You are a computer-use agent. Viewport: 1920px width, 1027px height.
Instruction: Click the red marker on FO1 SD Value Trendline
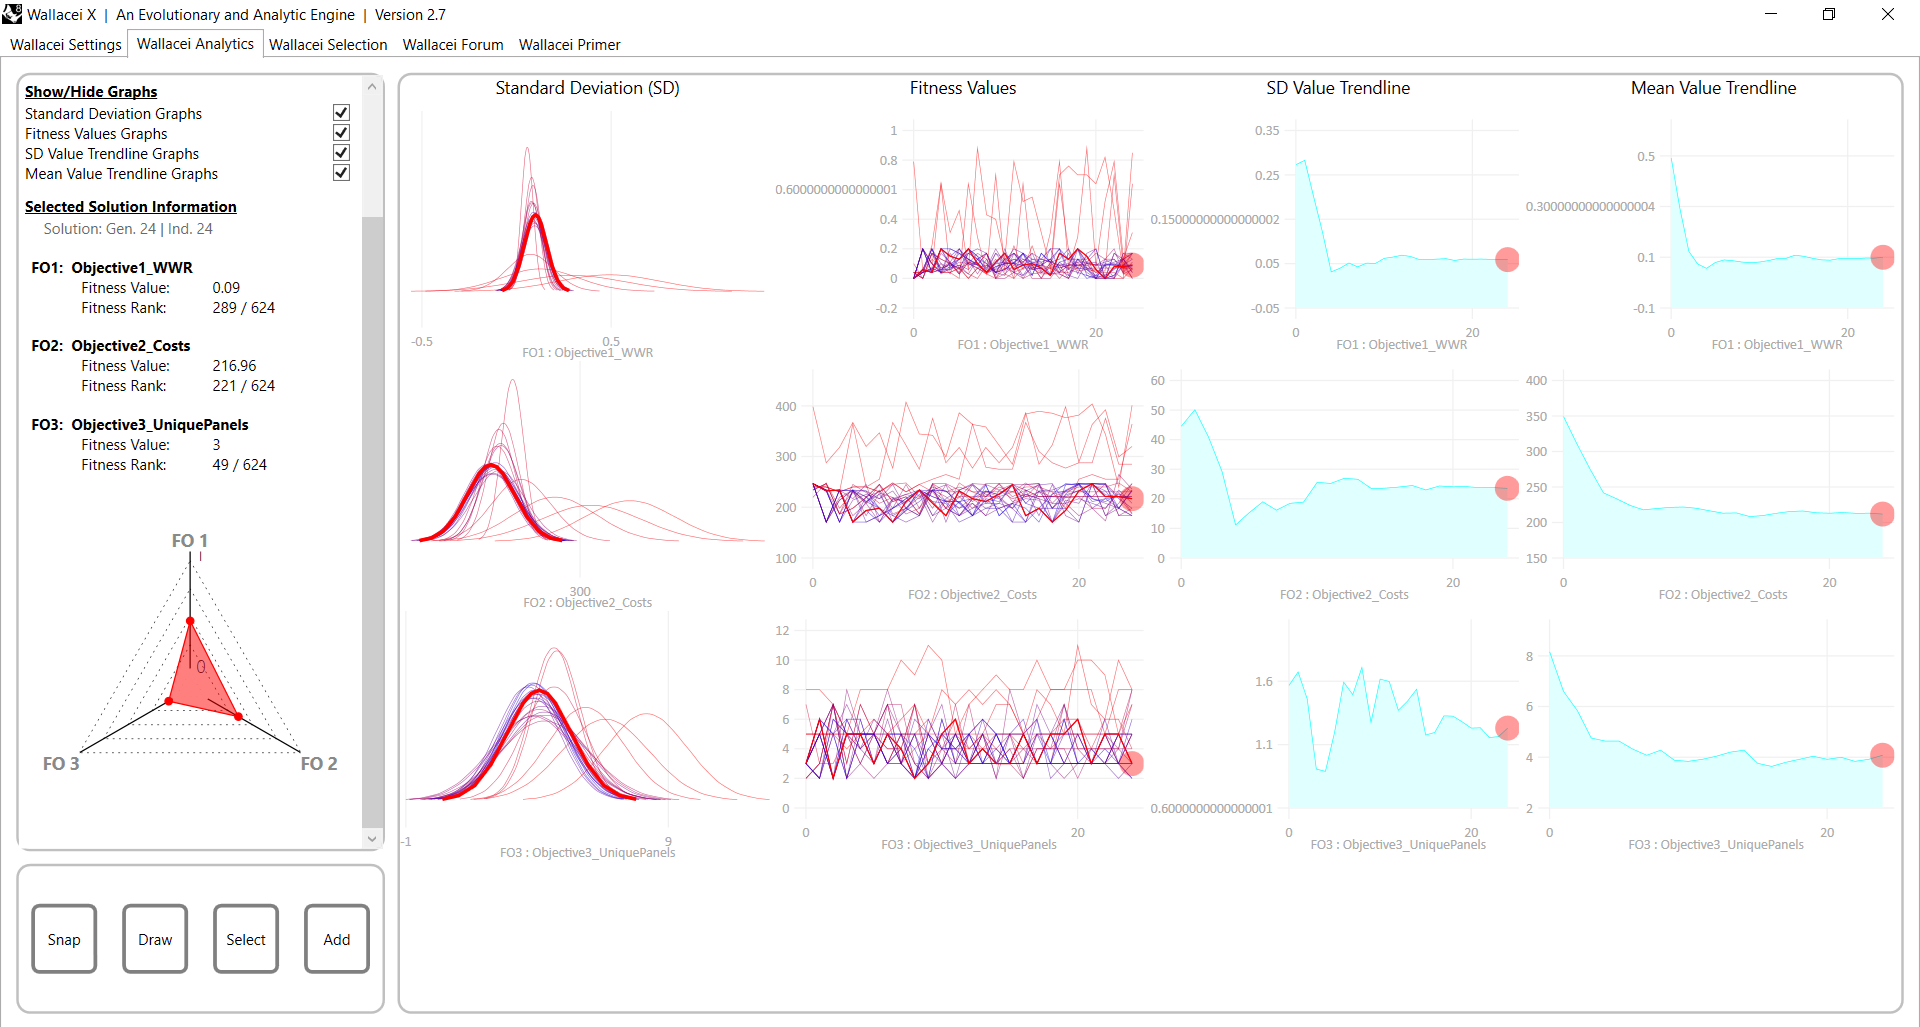(1507, 259)
